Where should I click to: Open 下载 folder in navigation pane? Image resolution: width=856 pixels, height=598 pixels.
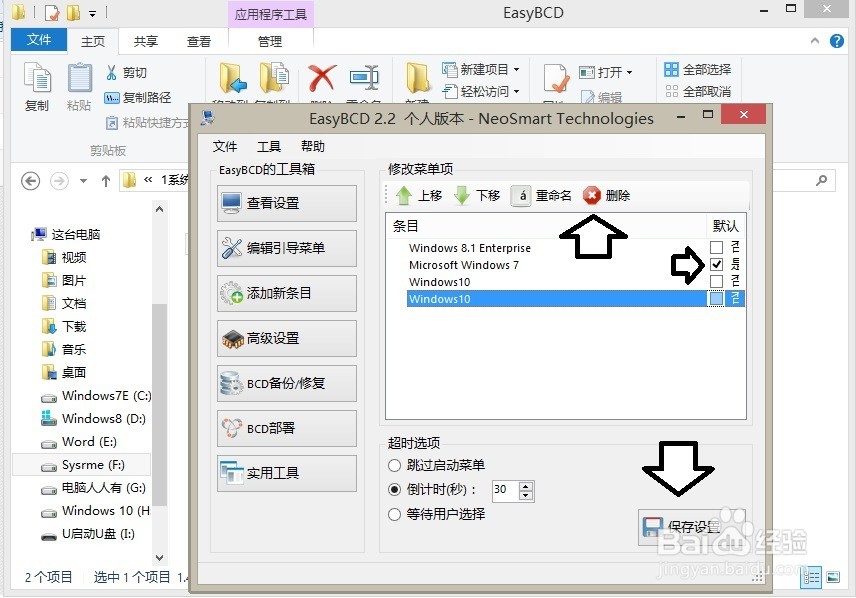click(x=64, y=327)
